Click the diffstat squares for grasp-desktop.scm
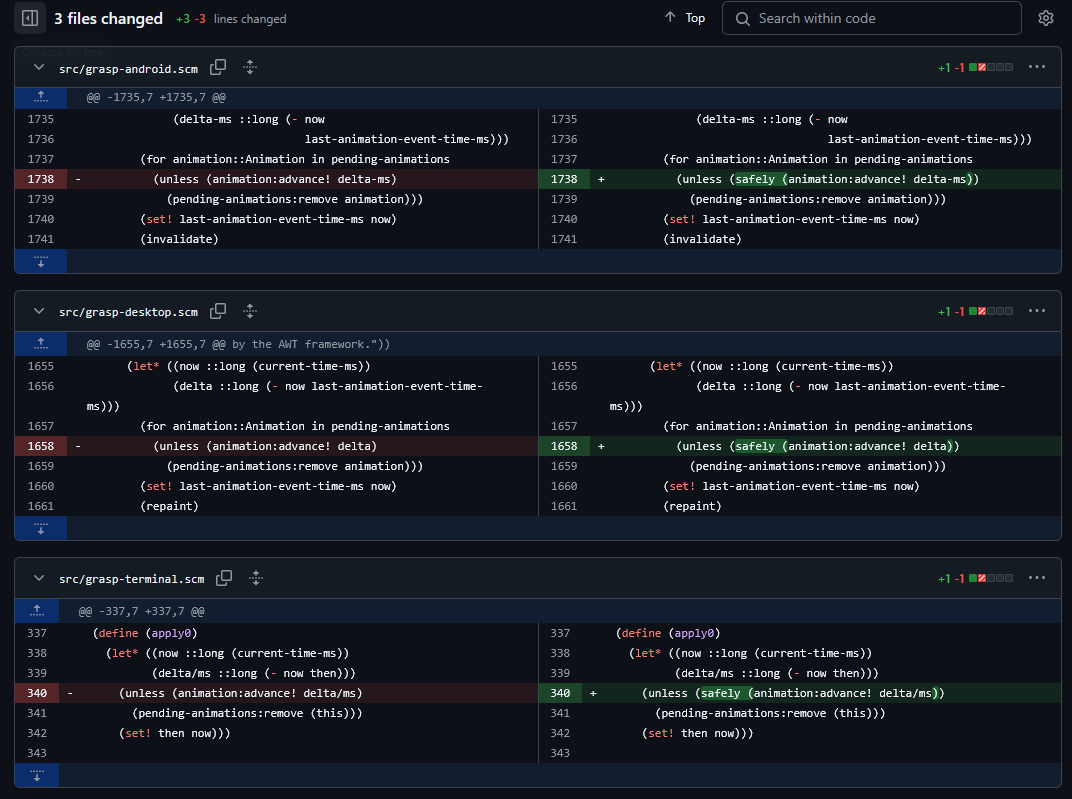The height and width of the screenshot is (799, 1072). pos(991,311)
